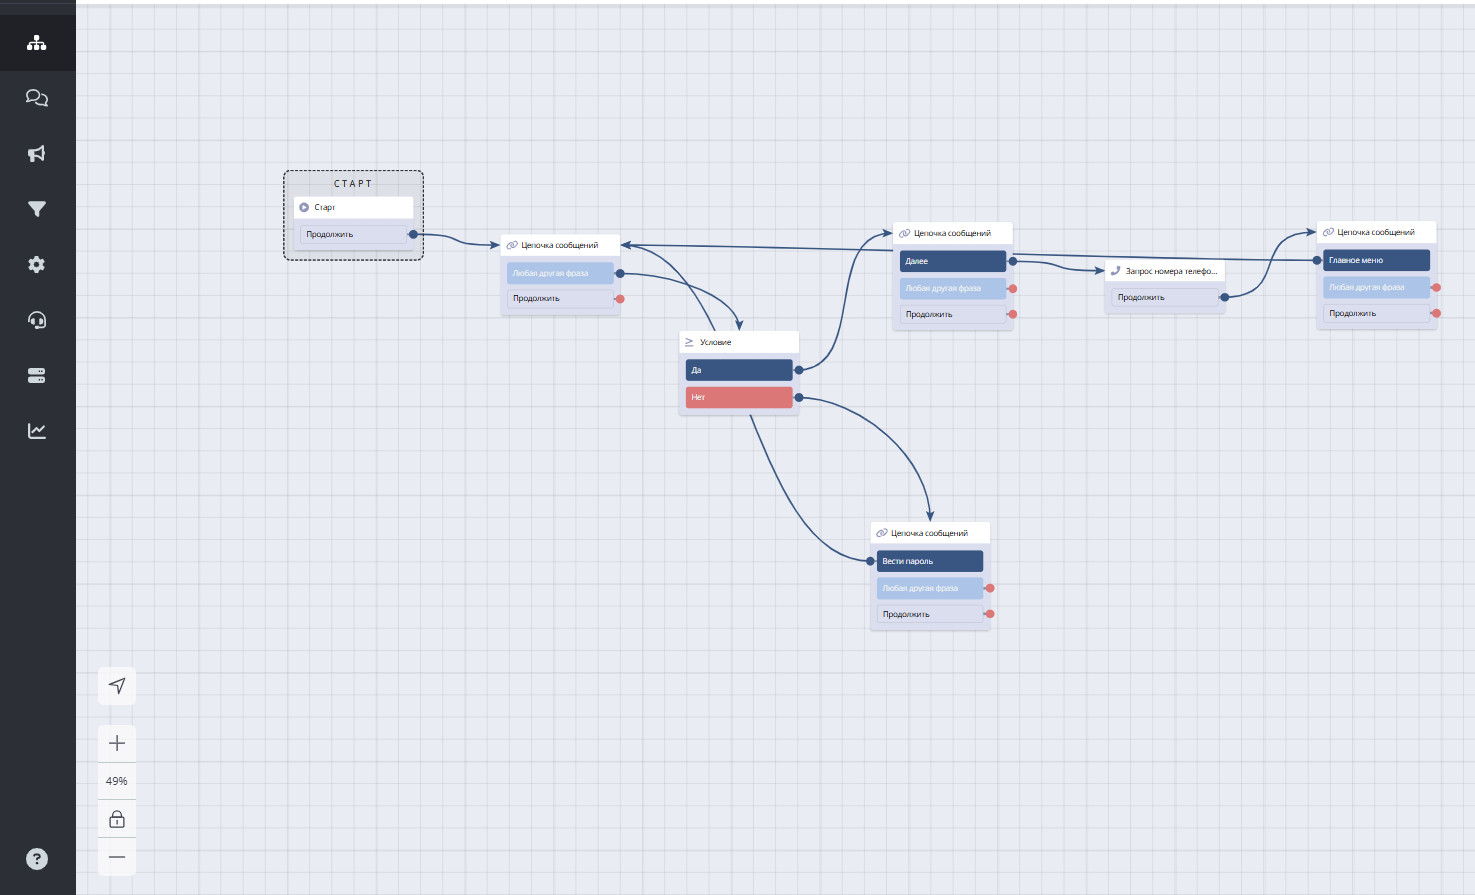Open the Цепочка сообщений header above Далее
Screen dimensions: 1475x895
(953, 233)
